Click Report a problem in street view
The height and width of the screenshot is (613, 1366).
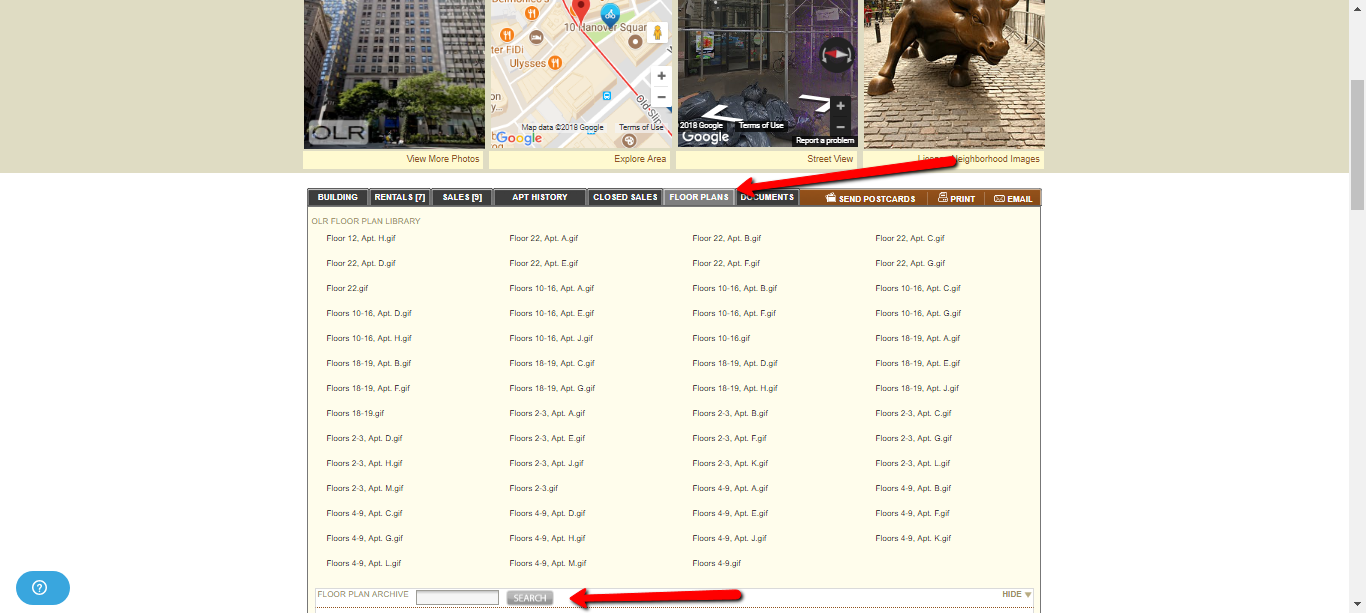point(825,141)
